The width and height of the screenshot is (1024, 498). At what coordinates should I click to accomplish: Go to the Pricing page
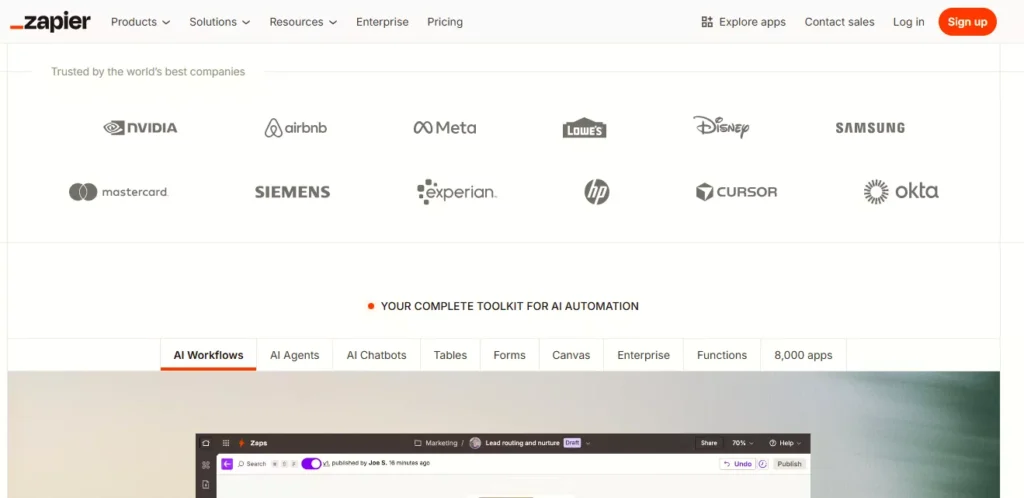coord(445,22)
